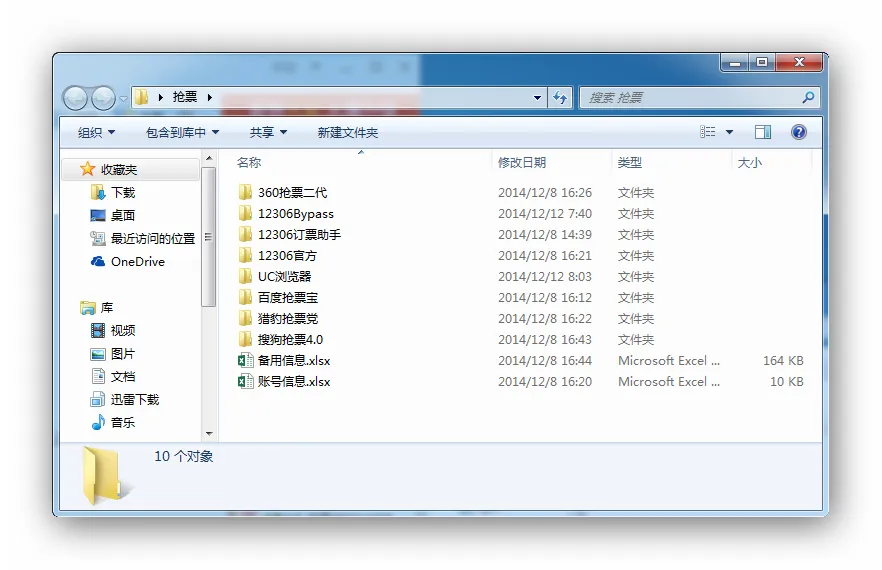Screen dimensions: 882x570
Task: Go back with the Back arrow button
Action: [x=75, y=98]
